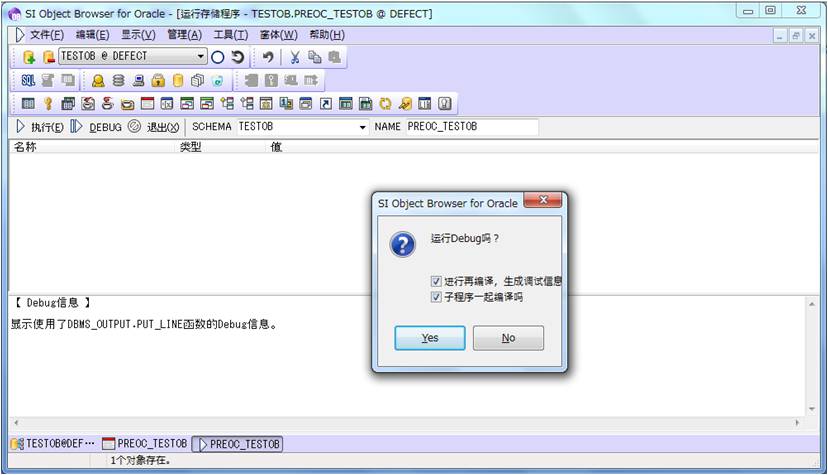This screenshot has width=828, height=475.
Task: Click the yellow circular refresh arrows icon
Action: click(x=385, y=103)
